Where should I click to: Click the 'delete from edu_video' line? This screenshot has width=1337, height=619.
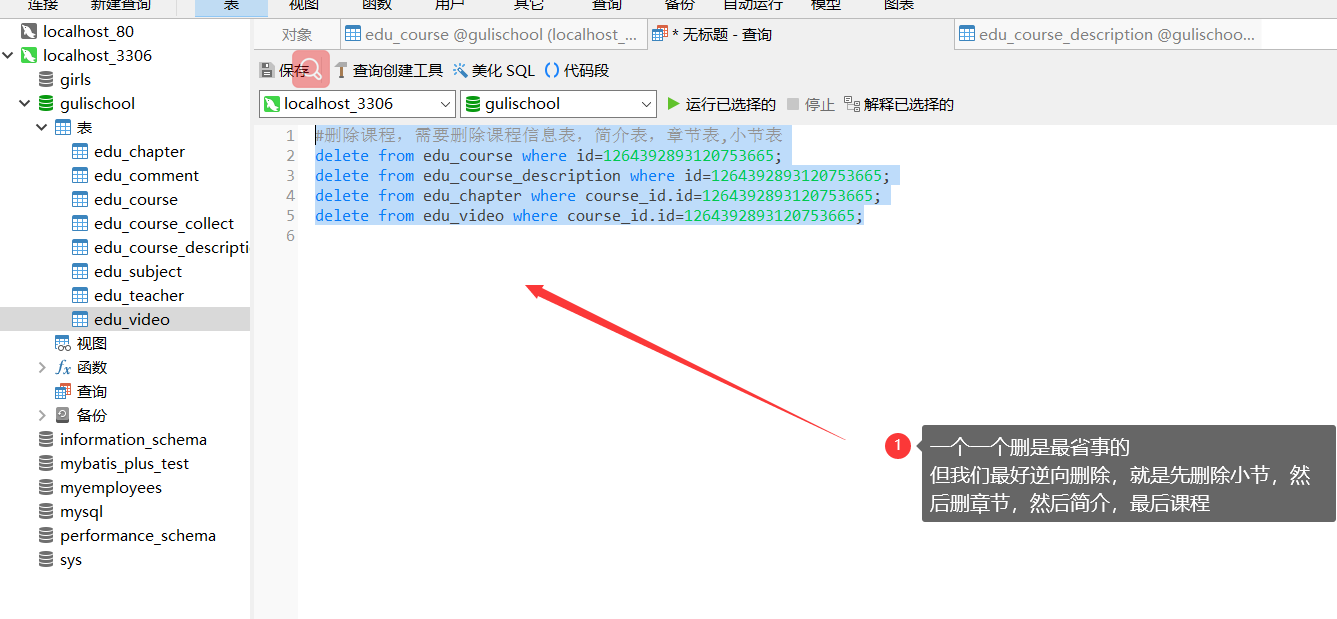pos(589,216)
